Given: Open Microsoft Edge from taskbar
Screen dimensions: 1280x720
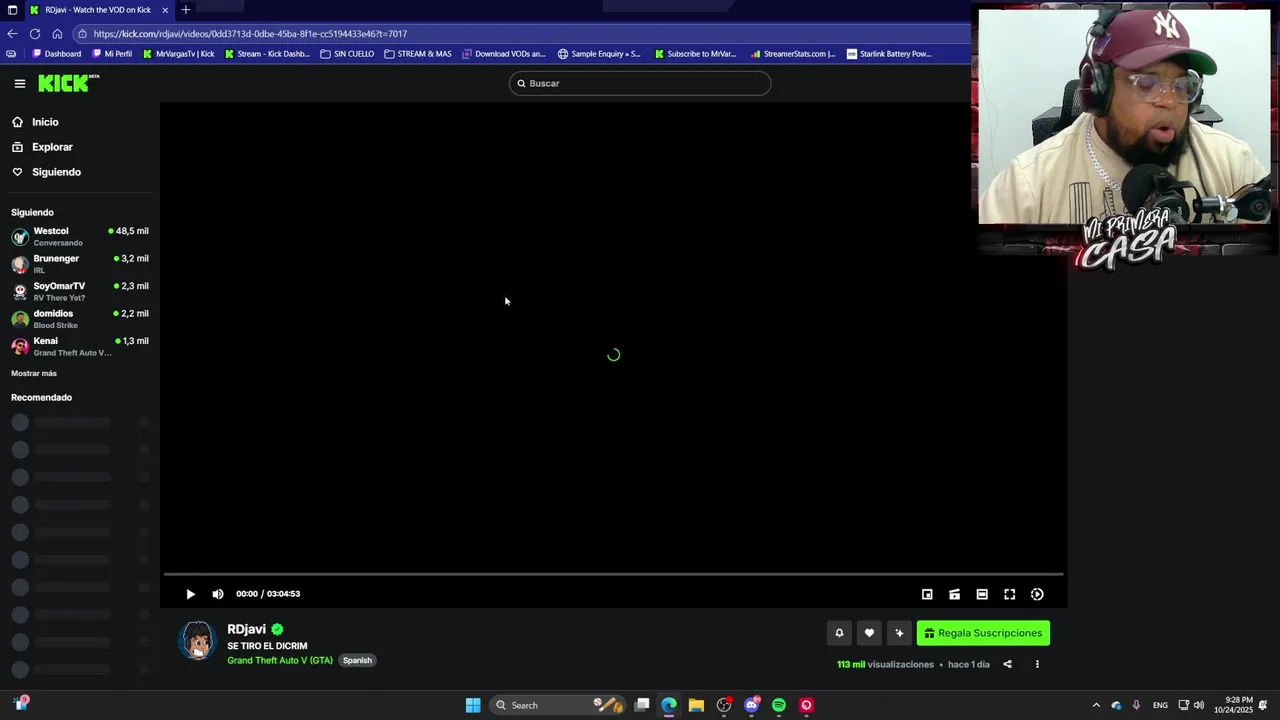Looking at the screenshot, I should [x=669, y=705].
